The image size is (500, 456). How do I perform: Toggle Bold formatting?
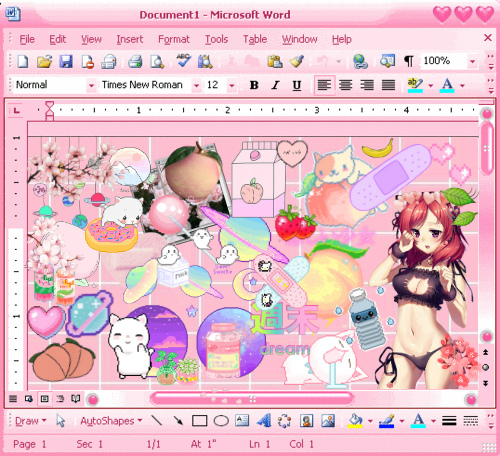coord(254,85)
